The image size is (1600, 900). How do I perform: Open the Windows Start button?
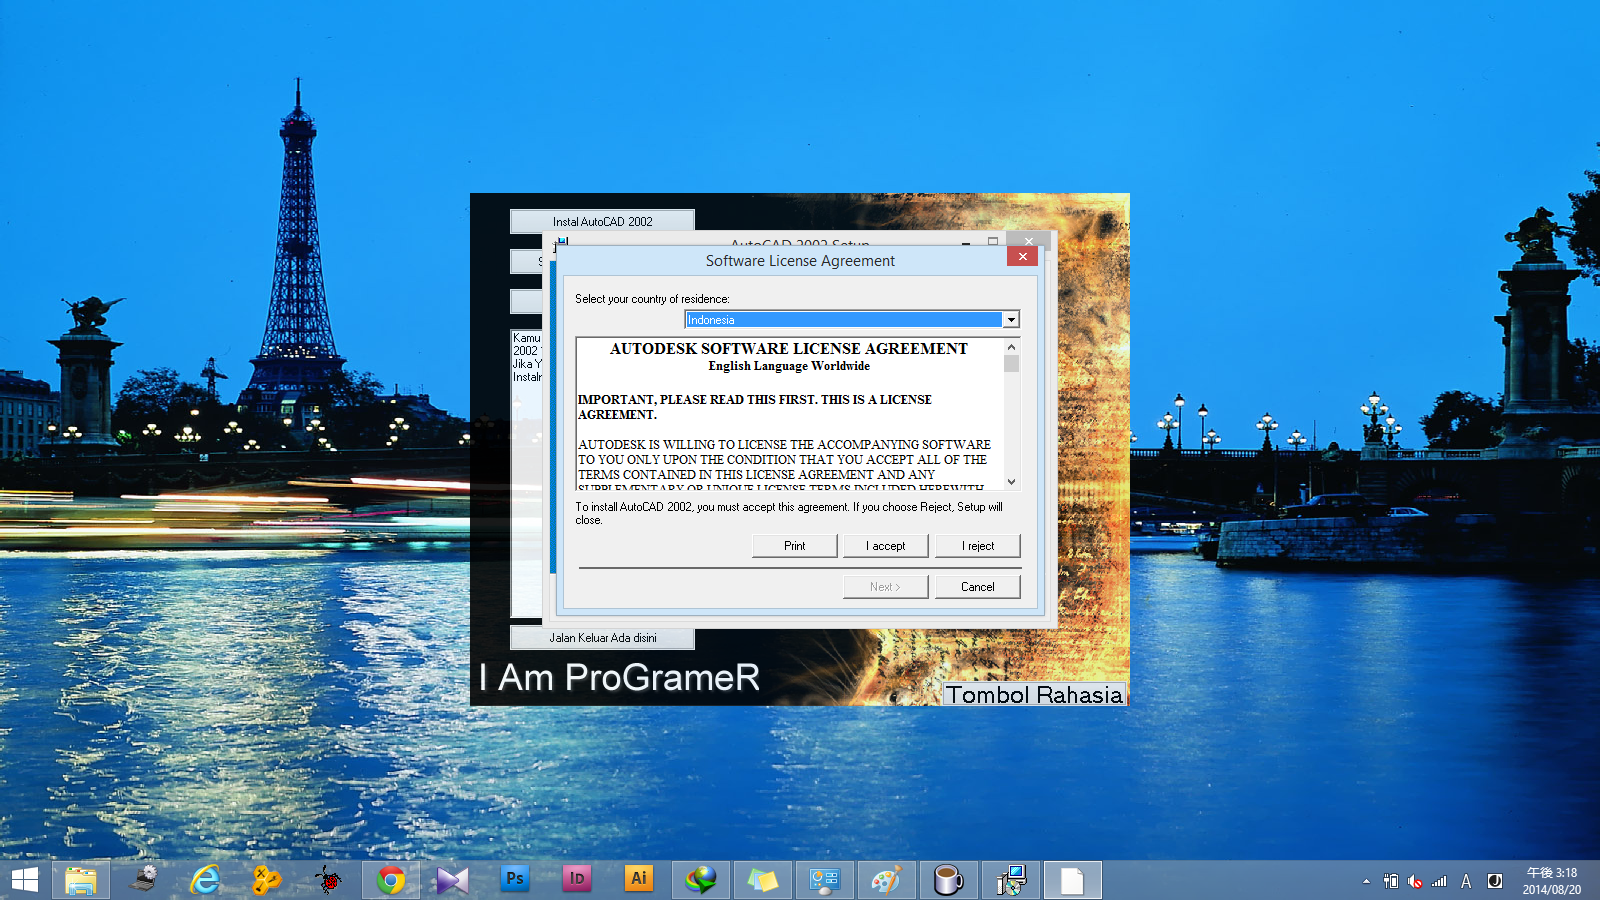pyautogui.click(x=24, y=880)
